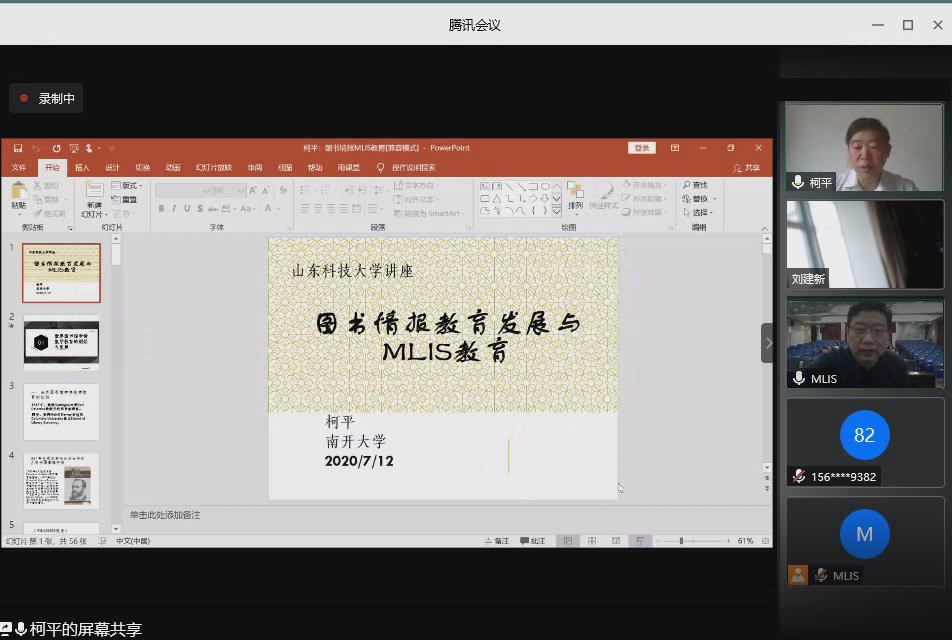Screen dimensions: 952x640
Task: Select slide 2 thumbnail in slide panel
Action: [x=61, y=343]
